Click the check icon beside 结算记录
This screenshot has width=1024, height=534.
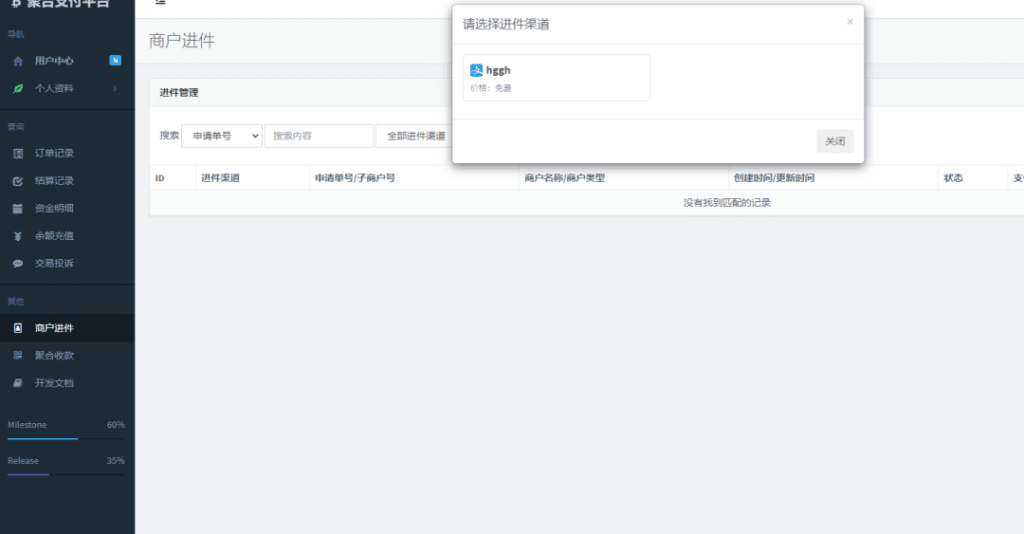18,181
